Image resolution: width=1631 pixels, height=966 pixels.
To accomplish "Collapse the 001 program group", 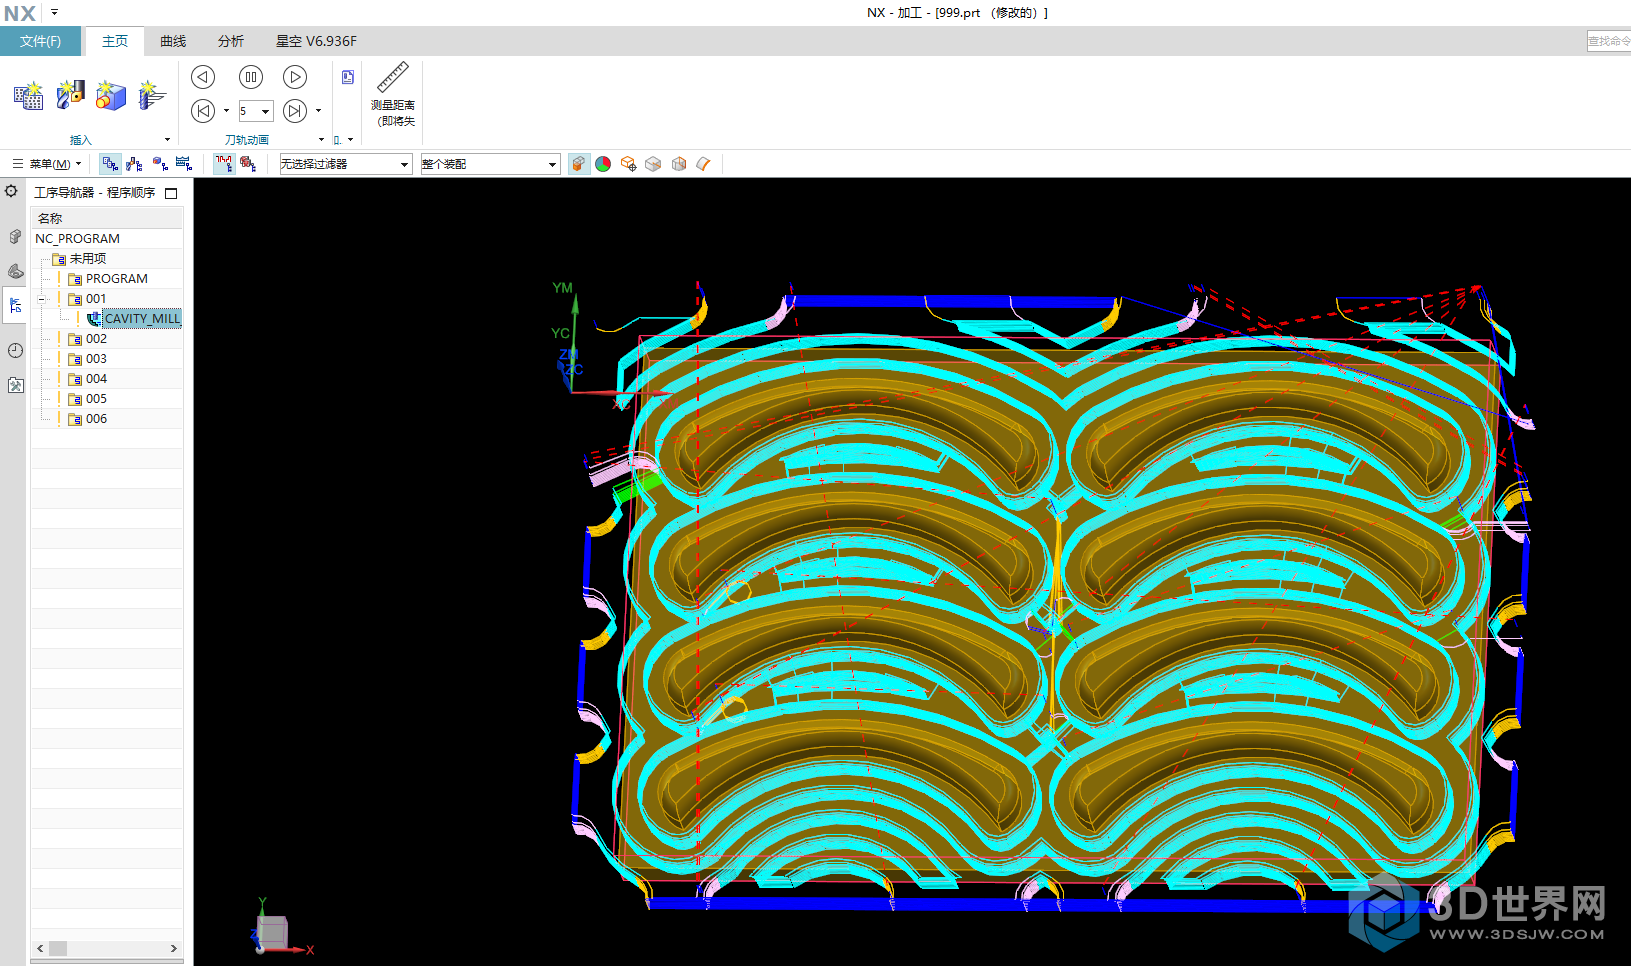I will point(42,299).
